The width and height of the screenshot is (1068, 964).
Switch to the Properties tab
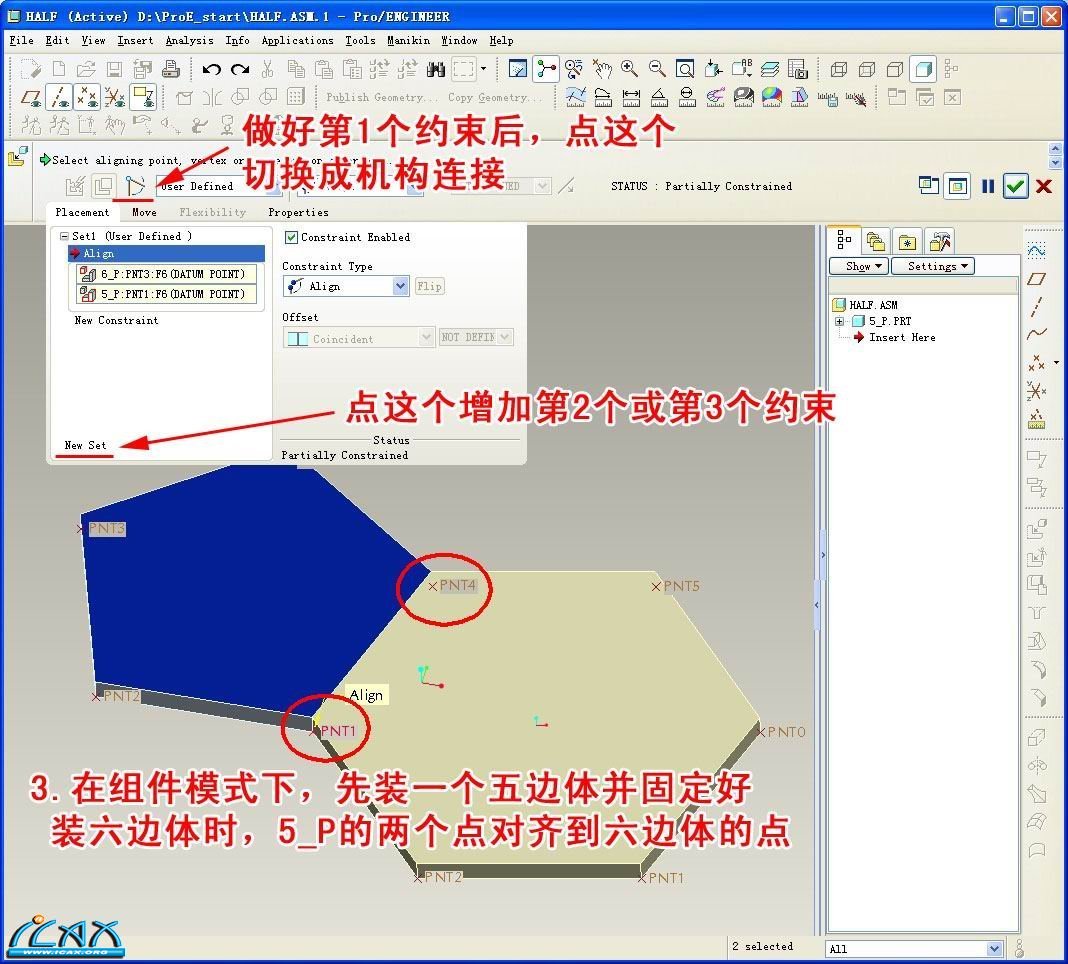coord(298,212)
